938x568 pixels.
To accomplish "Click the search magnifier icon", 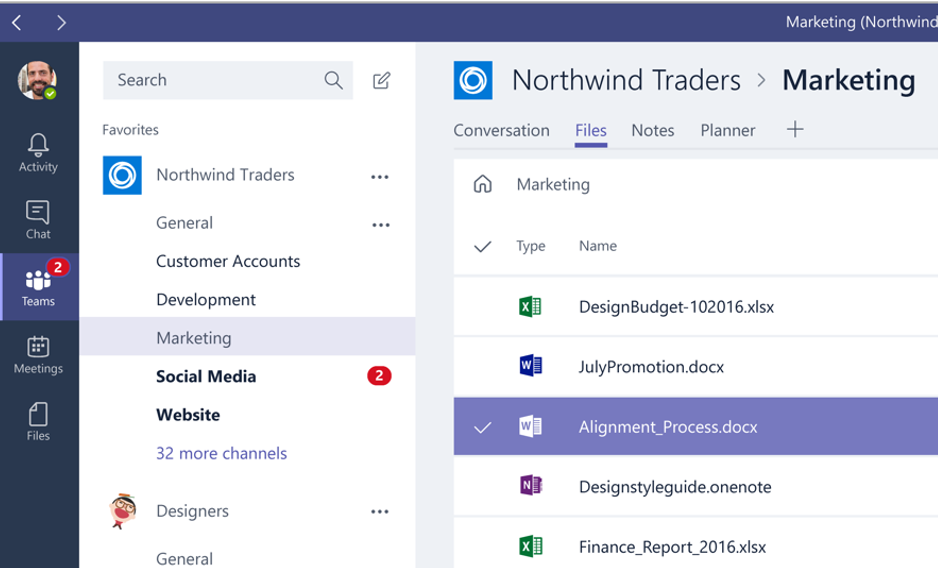I will pyautogui.click(x=333, y=80).
